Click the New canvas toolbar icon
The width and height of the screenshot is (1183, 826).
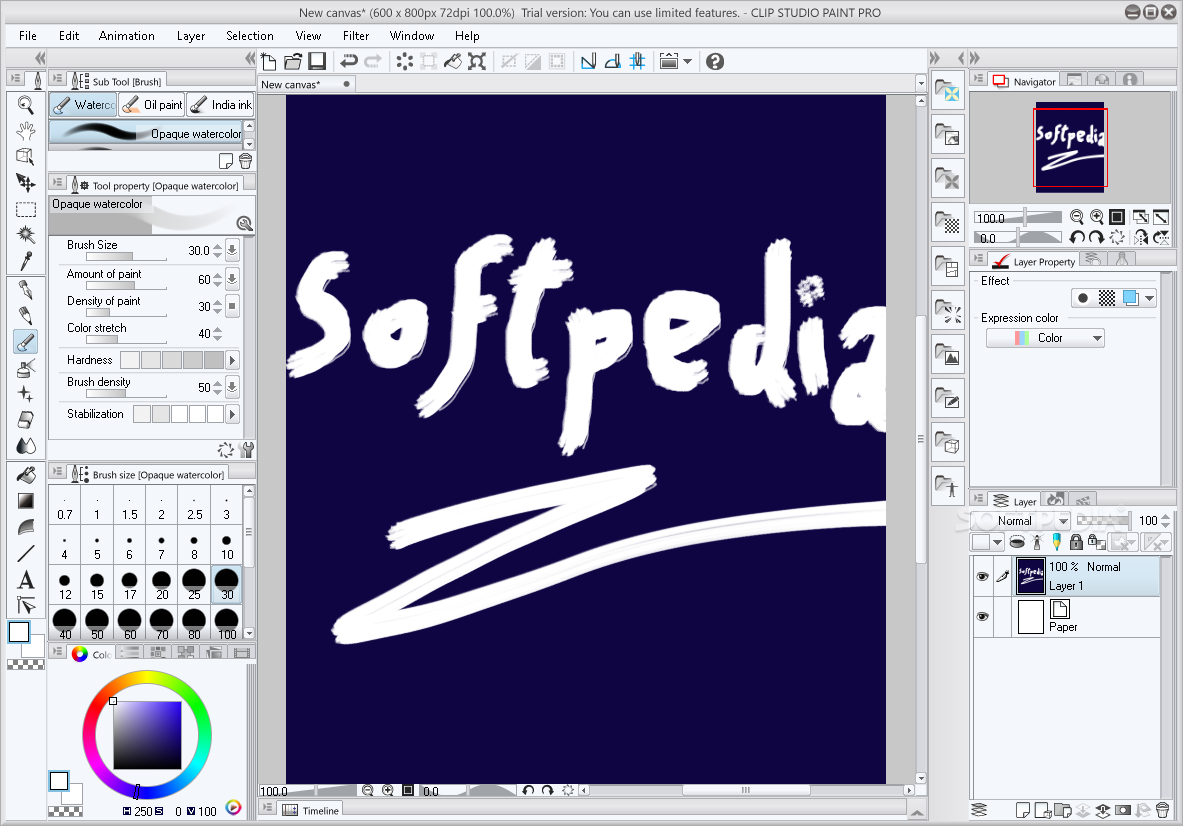(269, 61)
